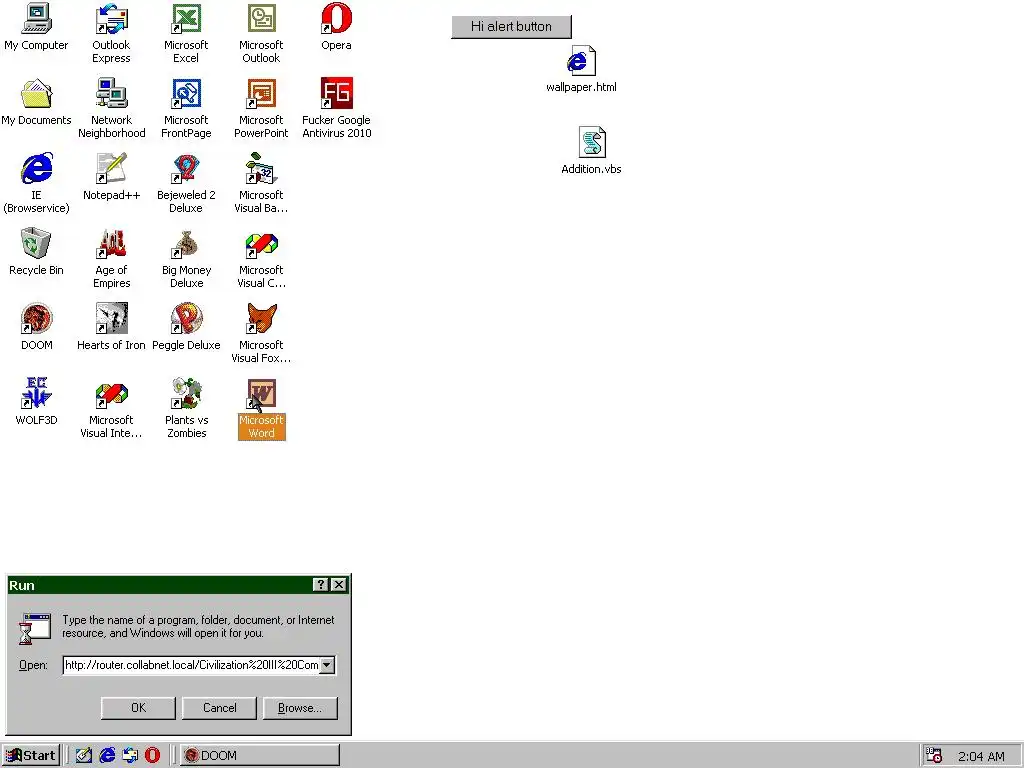Expand the Open combo box dropdown arrow
This screenshot has height=768, width=1024.
pyautogui.click(x=328, y=665)
